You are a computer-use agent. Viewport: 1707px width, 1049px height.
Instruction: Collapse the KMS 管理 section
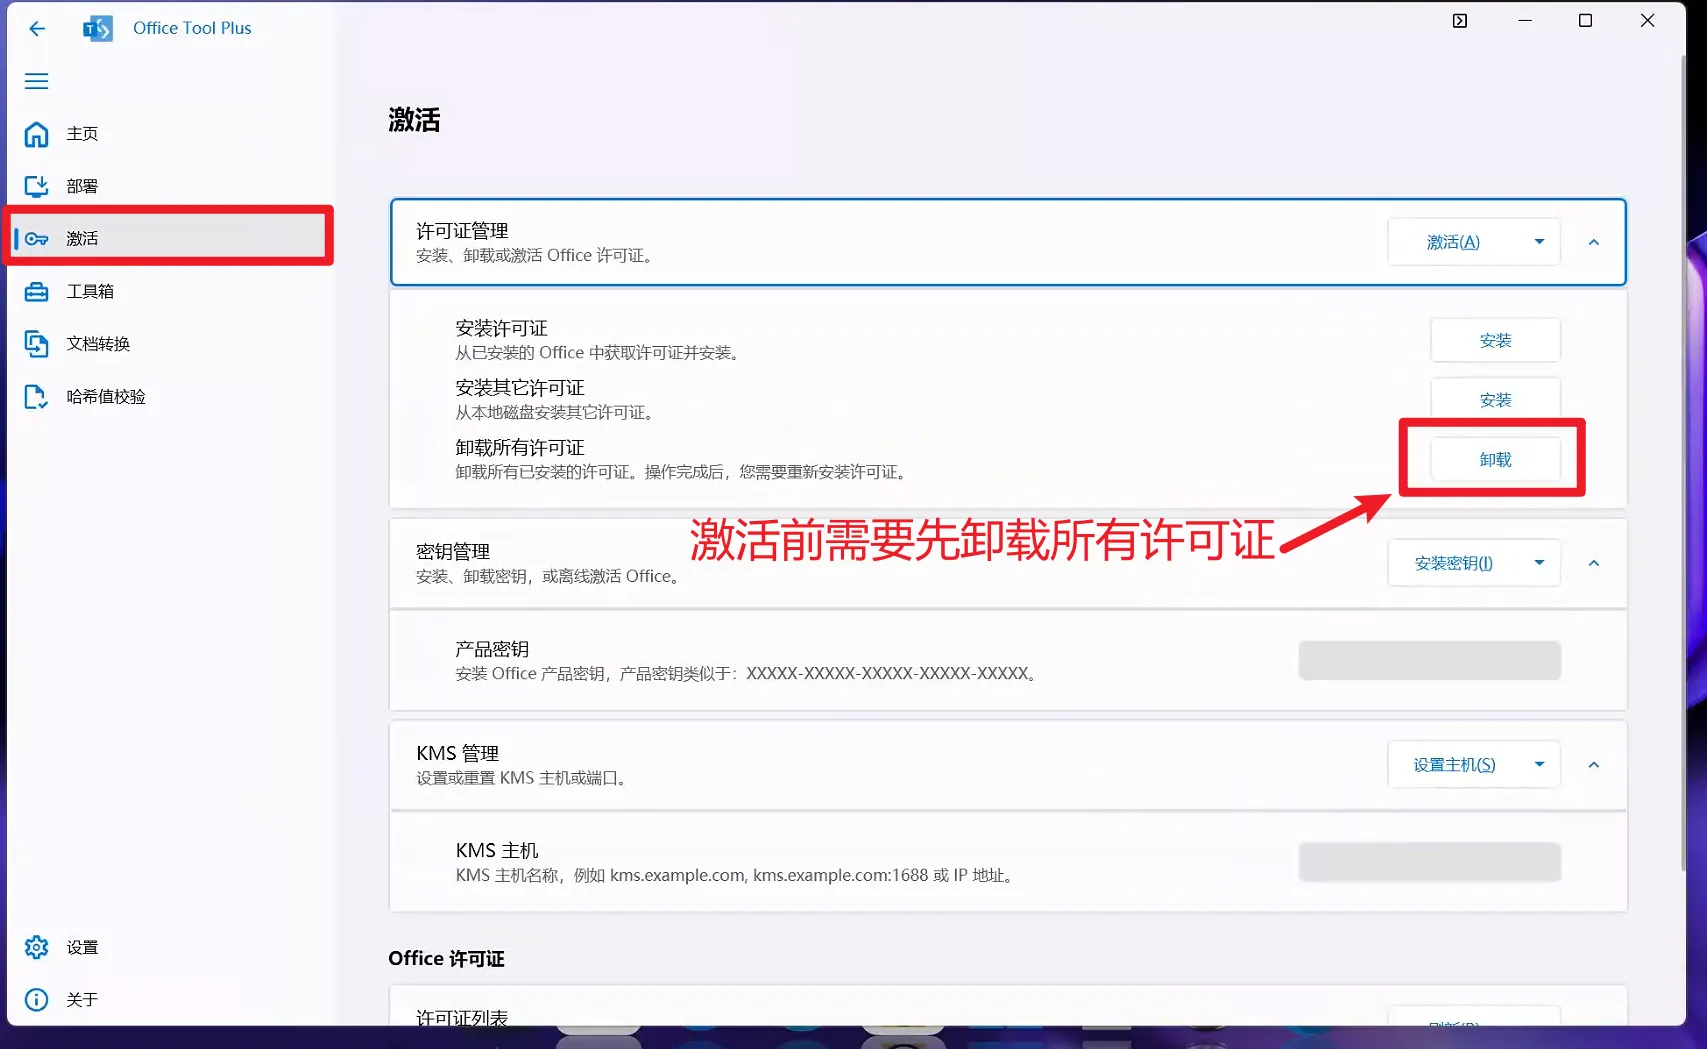1594,765
